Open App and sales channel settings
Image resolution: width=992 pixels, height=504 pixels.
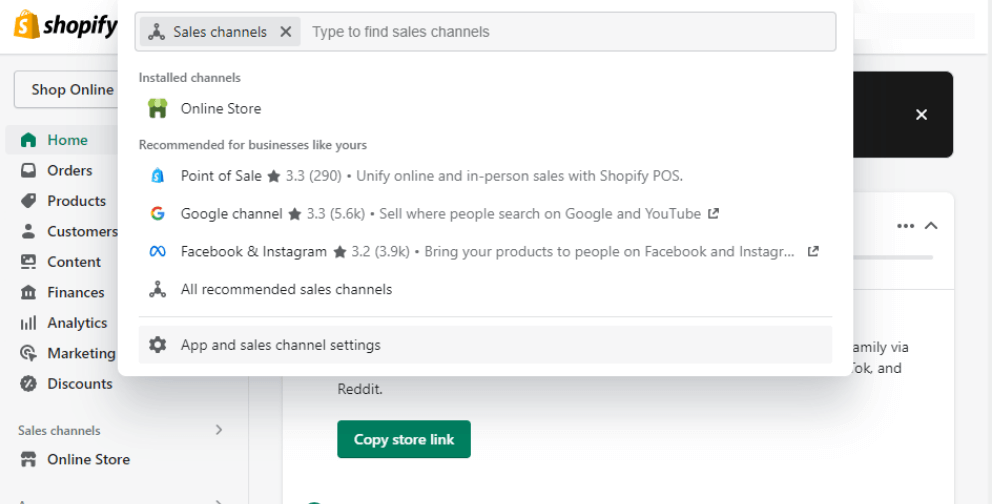point(485,345)
